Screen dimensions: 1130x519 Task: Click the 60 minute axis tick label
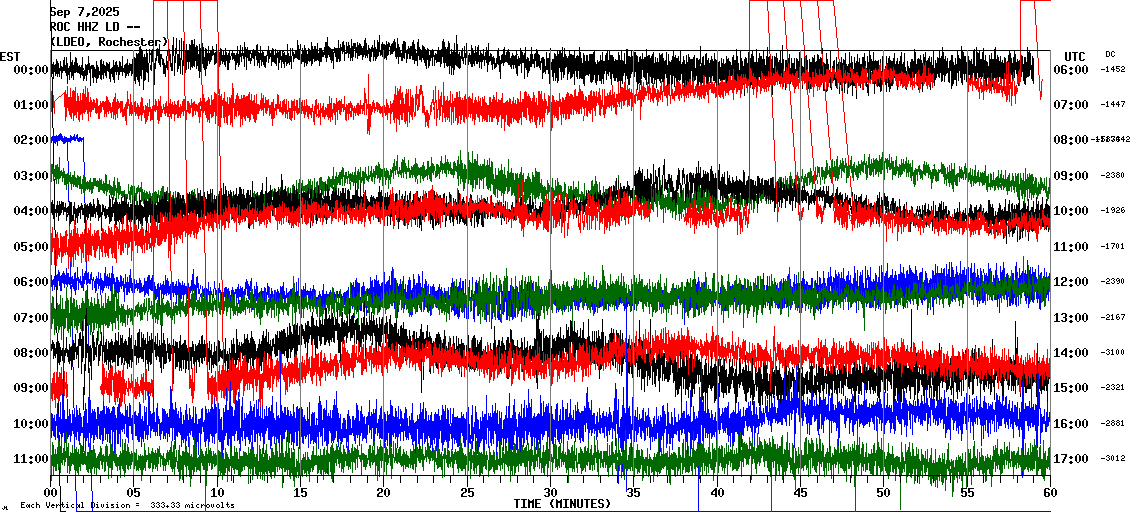pyautogui.click(x=1049, y=493)
